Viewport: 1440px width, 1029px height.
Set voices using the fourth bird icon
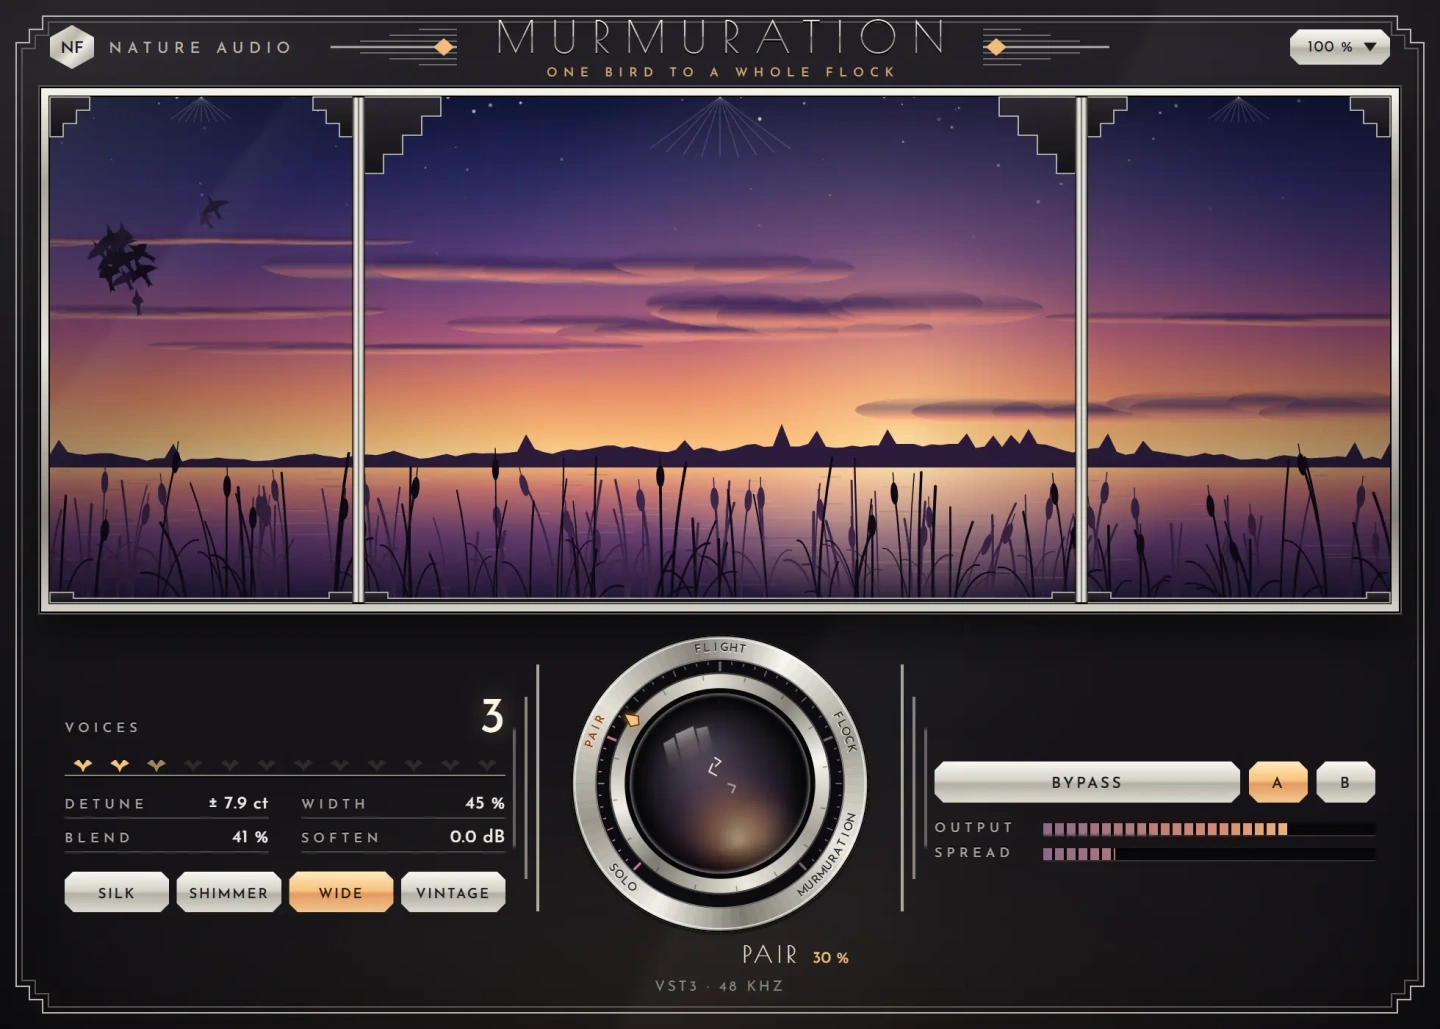point(193,765)
